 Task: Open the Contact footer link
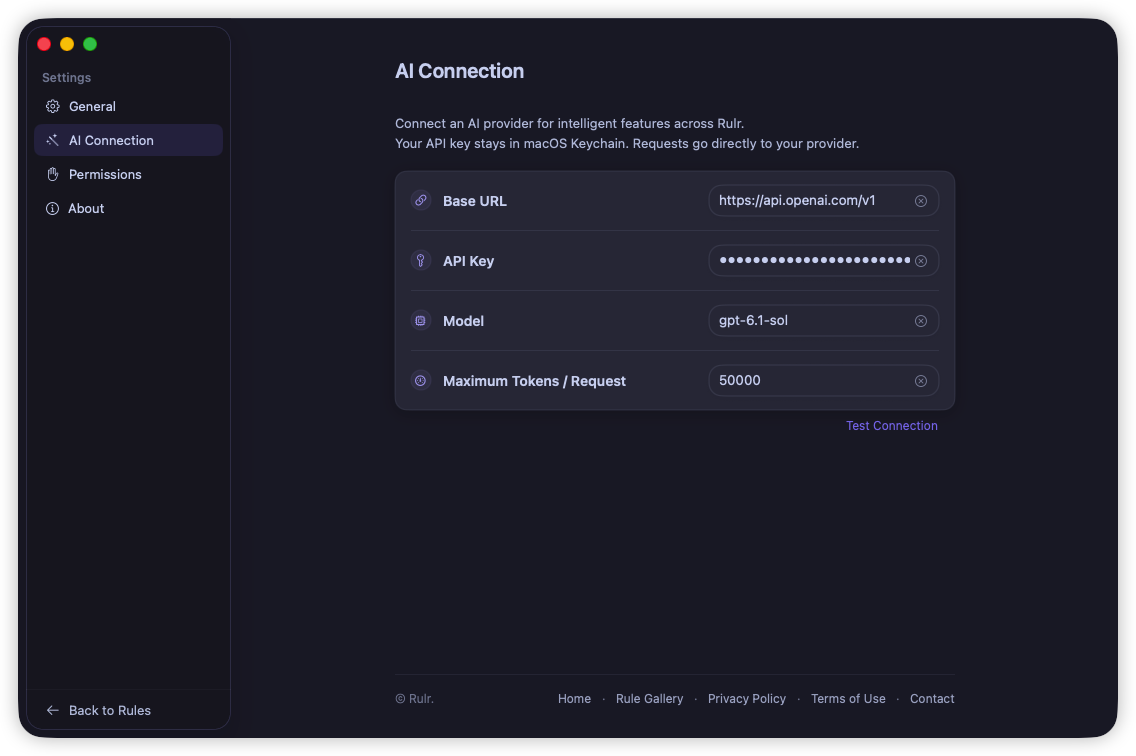(932, 699)
